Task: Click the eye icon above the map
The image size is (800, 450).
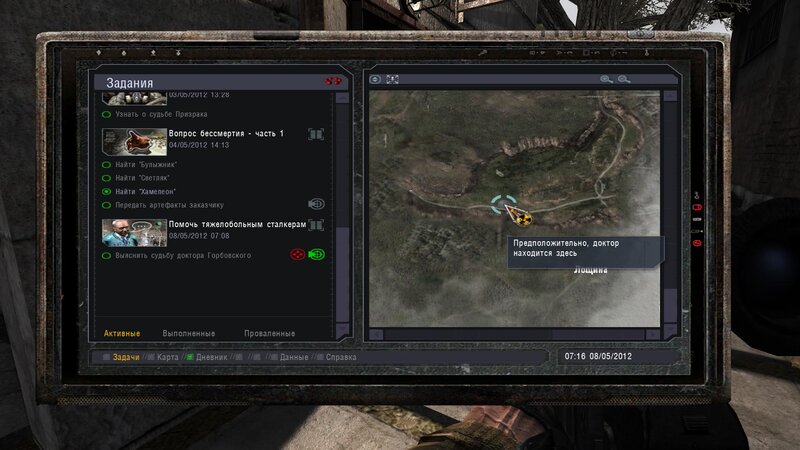Action: click(x=376, y=79)
